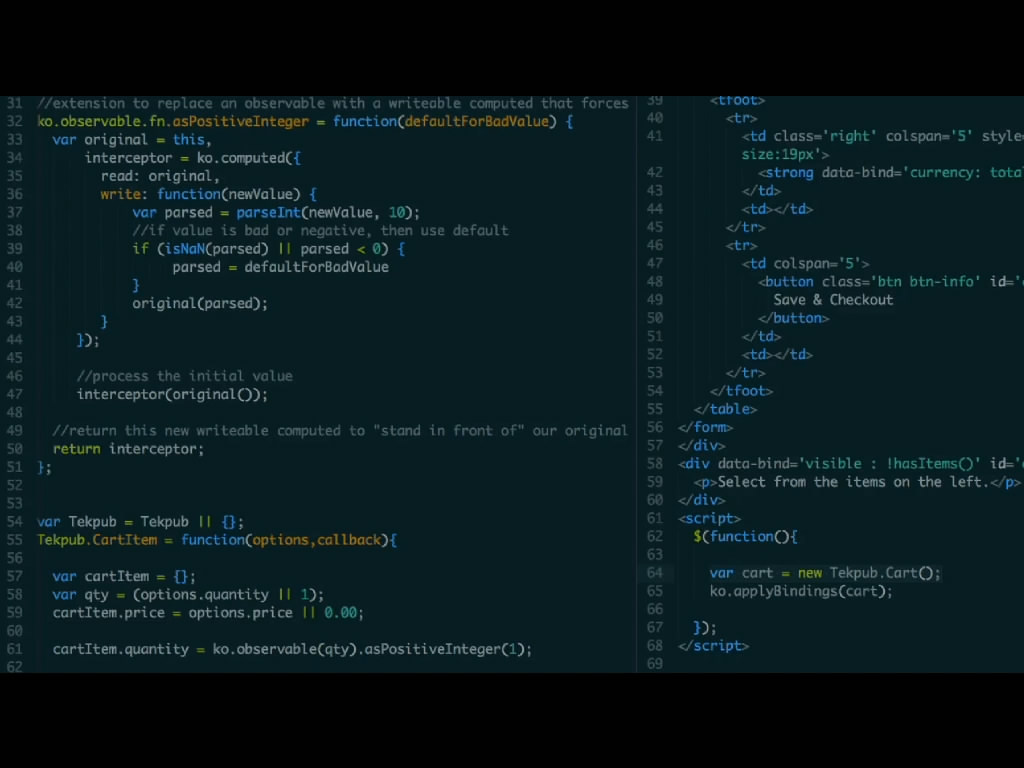Screen dimensions: 1024x768
Task: Click "function(defaultForBadValue) {" on line 32
Action: pyautogui.click(x=453, y=121)
